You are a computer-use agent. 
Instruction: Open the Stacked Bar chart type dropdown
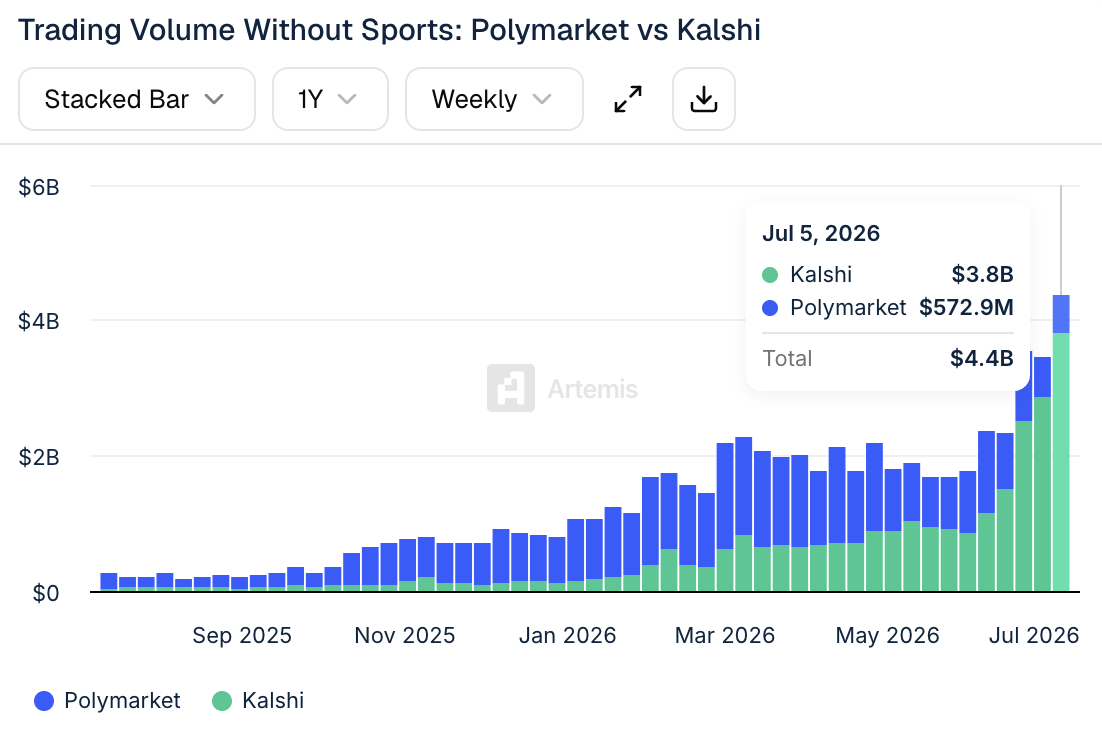pyautogui.click(x=136, y=99)
